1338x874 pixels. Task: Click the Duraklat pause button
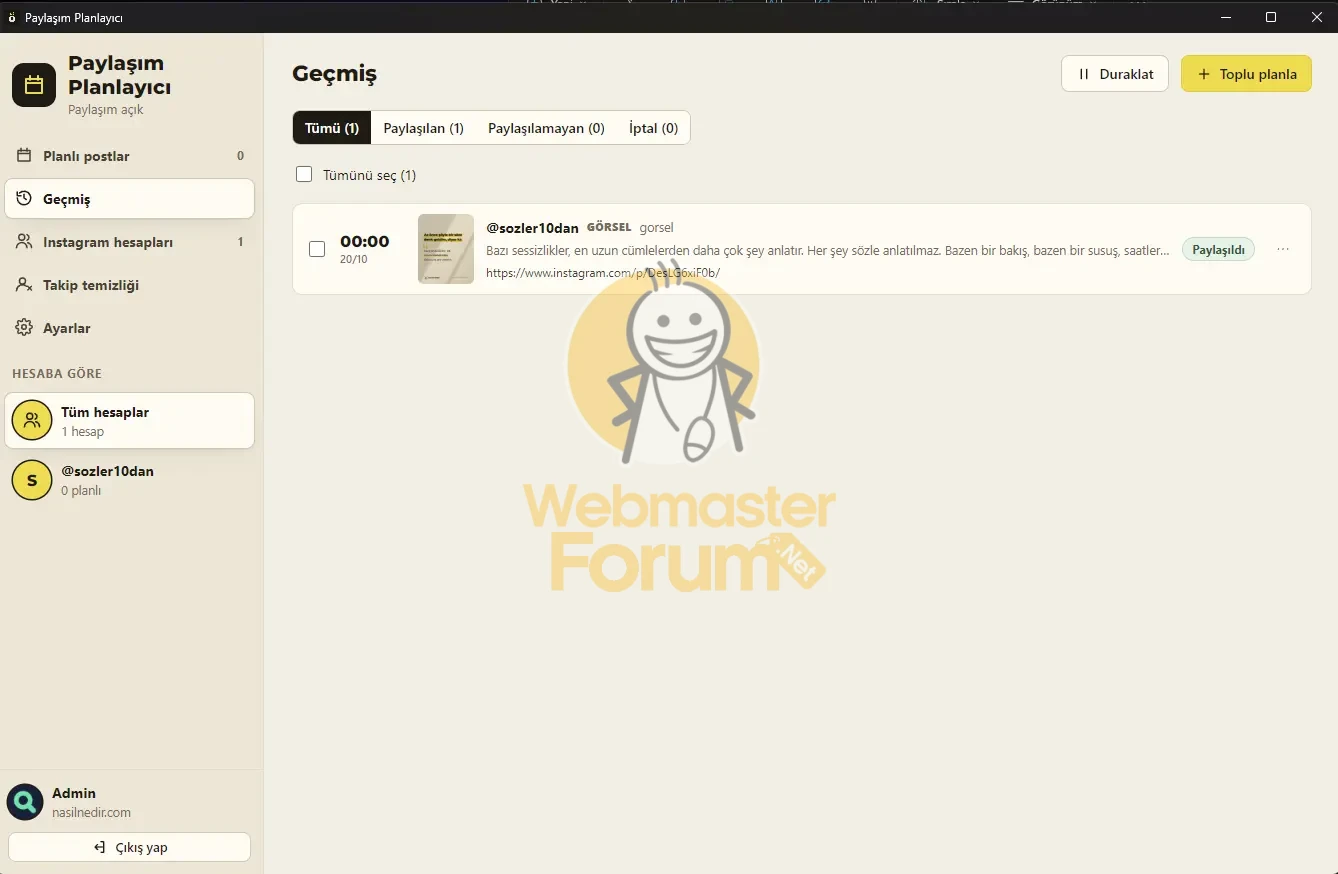click(1115, 74)
